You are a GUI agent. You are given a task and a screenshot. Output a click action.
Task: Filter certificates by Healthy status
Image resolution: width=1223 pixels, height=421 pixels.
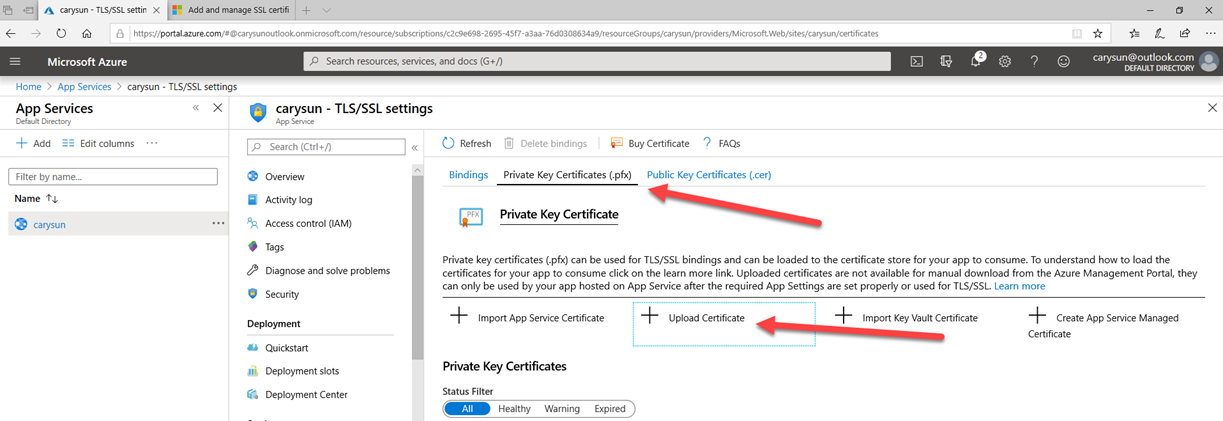(x=514, y=408)
